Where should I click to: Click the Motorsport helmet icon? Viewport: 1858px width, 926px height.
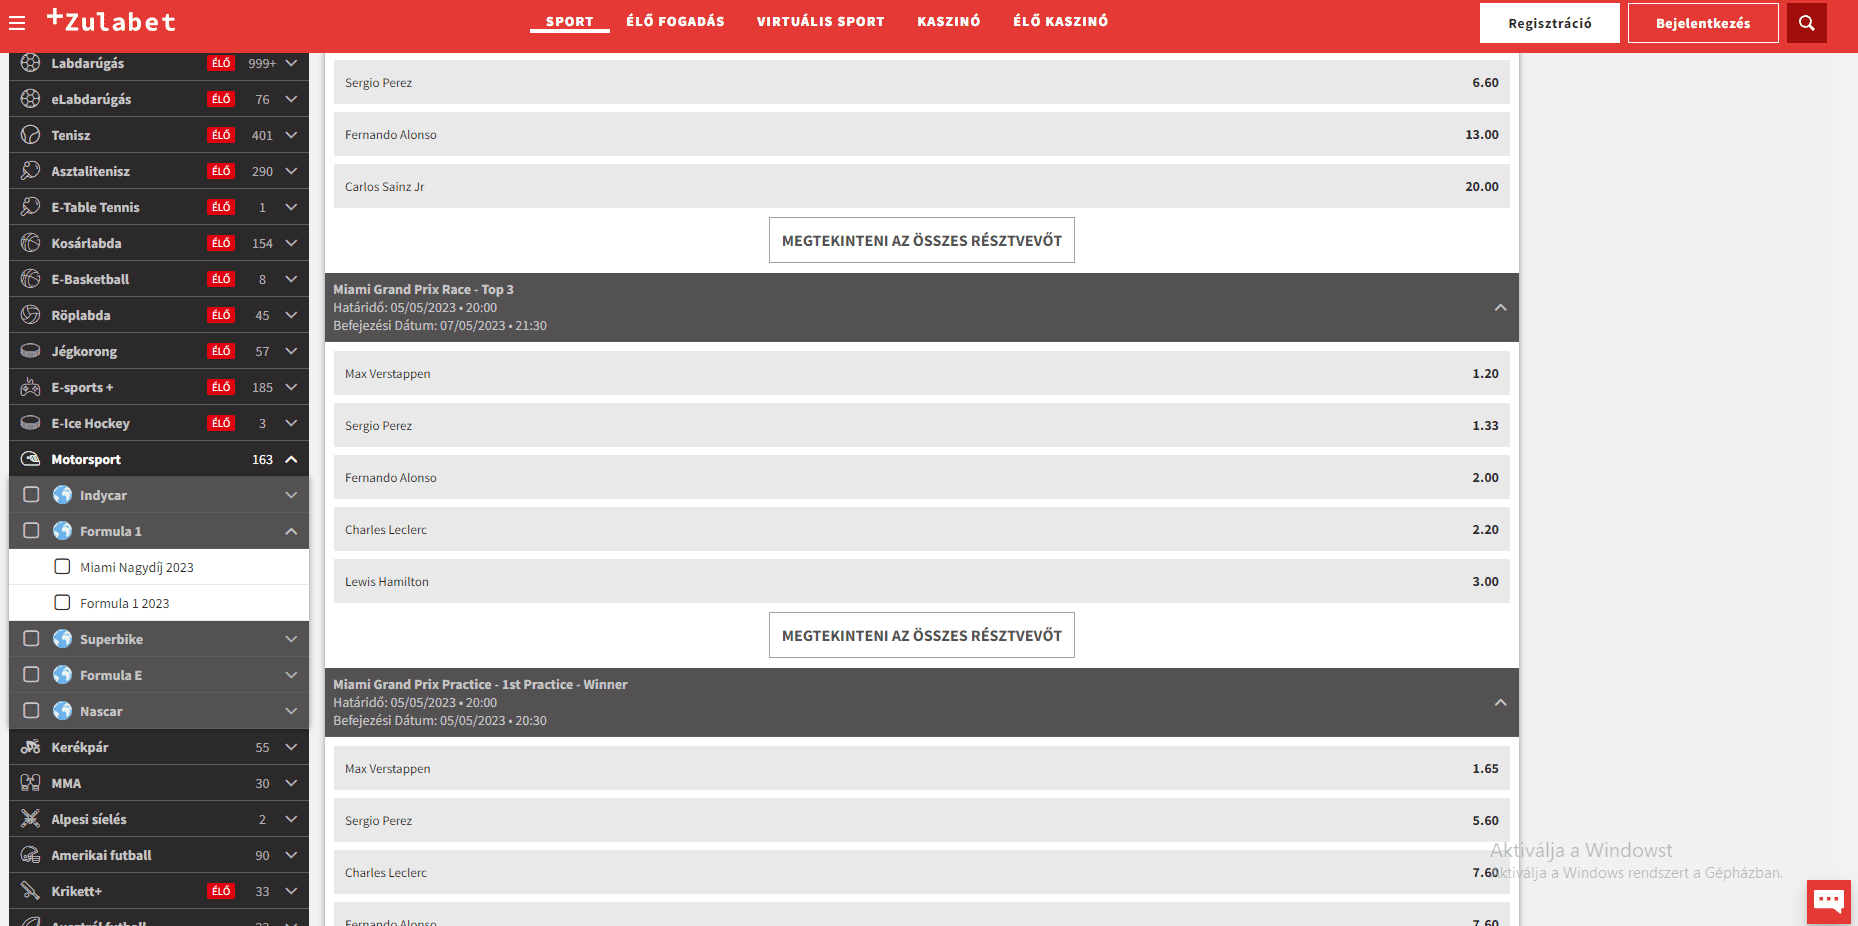pos(31,459)
